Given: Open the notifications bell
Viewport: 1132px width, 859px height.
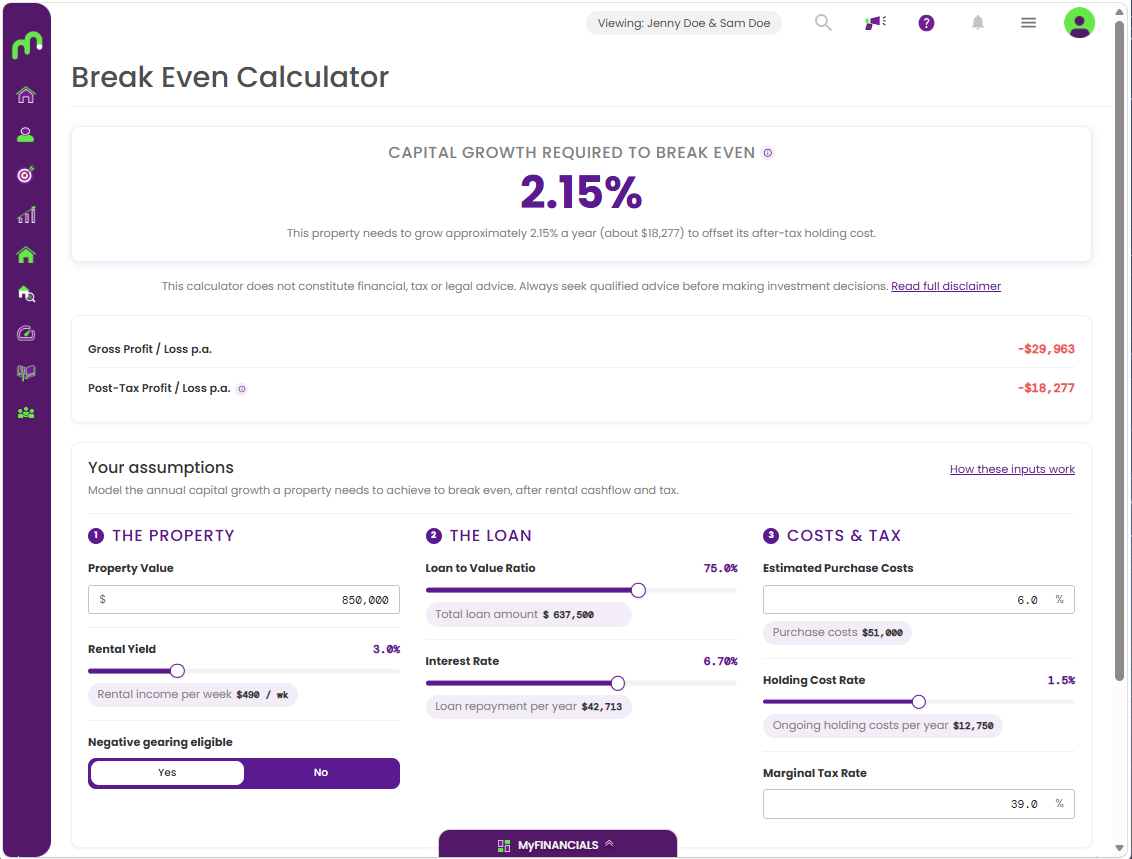Looking at the screenshot, I should click(978, 23).
